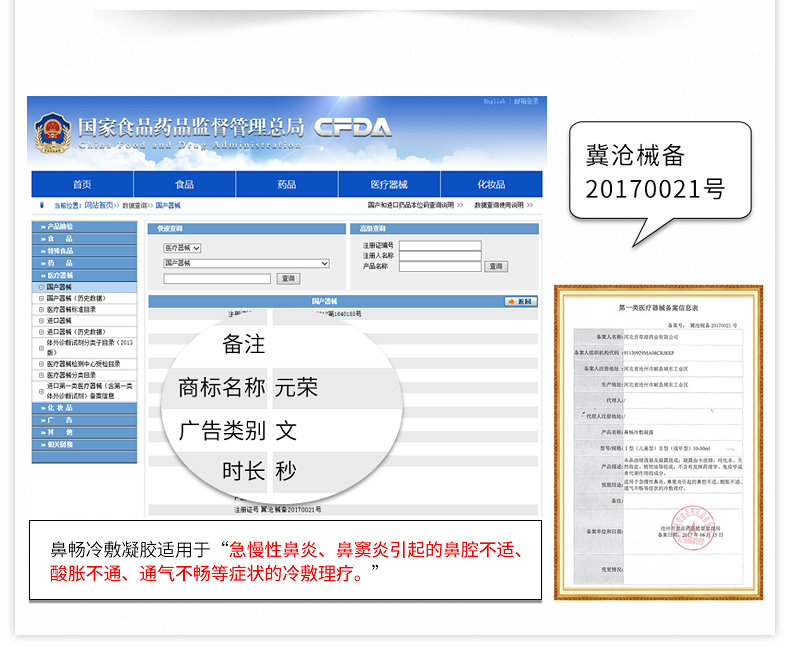Click the quick search keyword input field

click(217, 279)
